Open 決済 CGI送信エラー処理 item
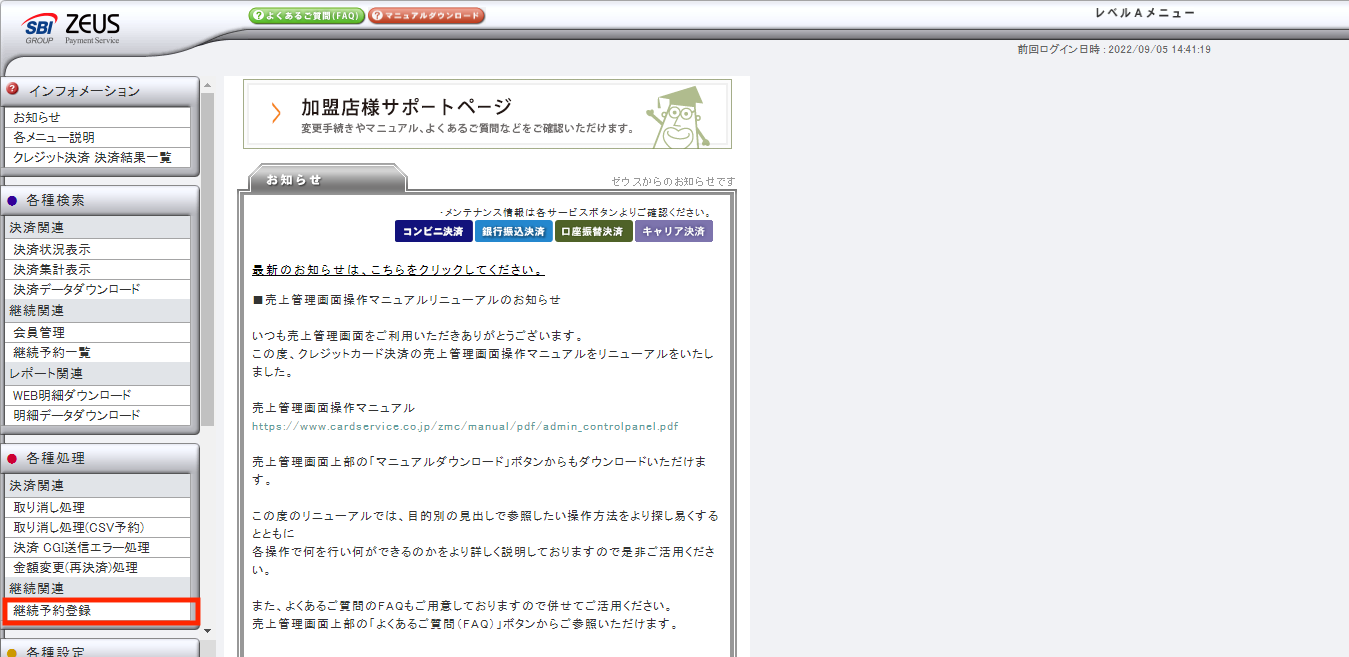The height and width of the screenshot is (657, 1349). (x=97, y=547)
